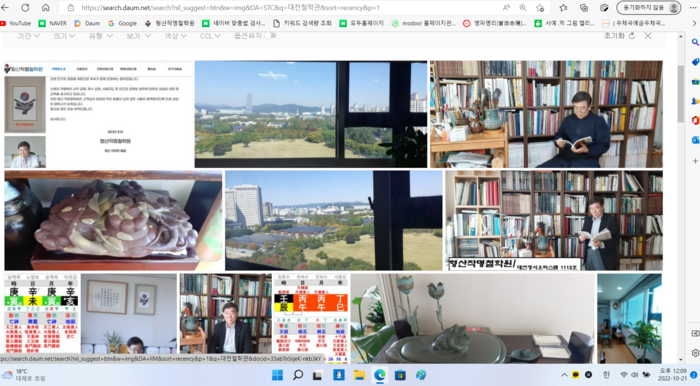The width and height of the screenshot is (700, 386).
Task: Open the CCL filter dropdown
Action: (x=210, y=36)
